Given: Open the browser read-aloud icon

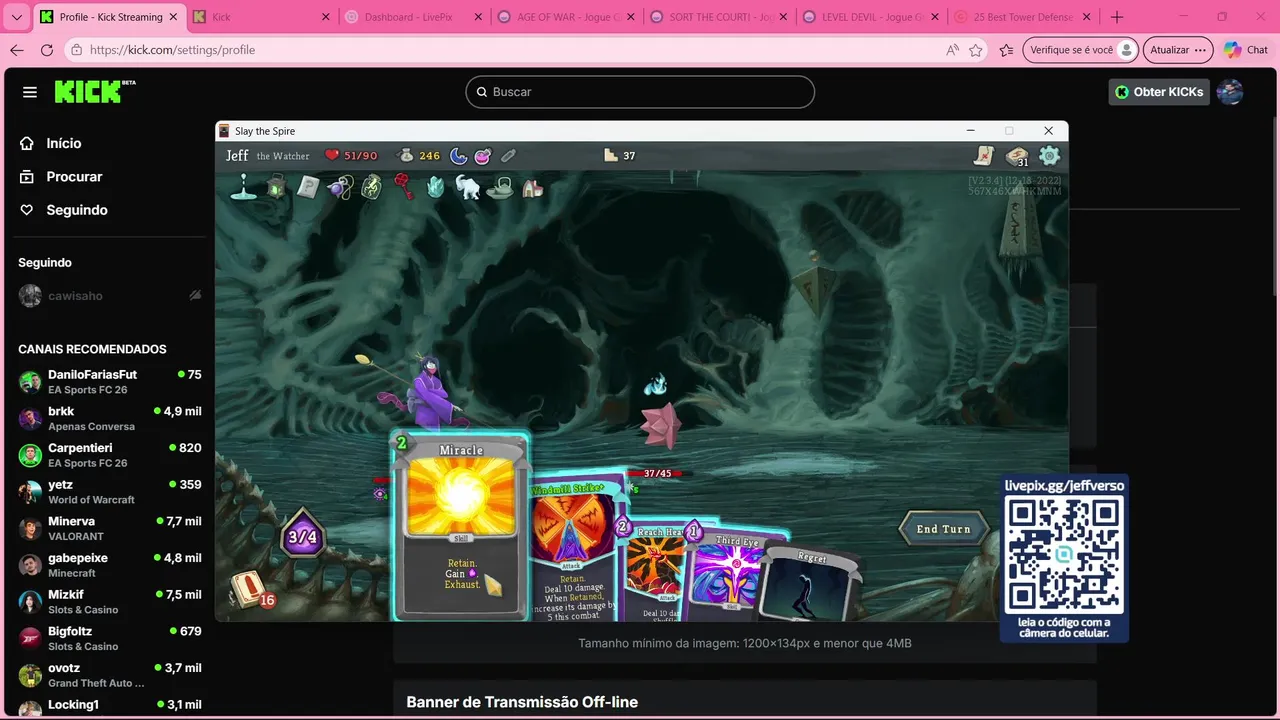Looking at the screenshot, I should (x=952, y=50).
